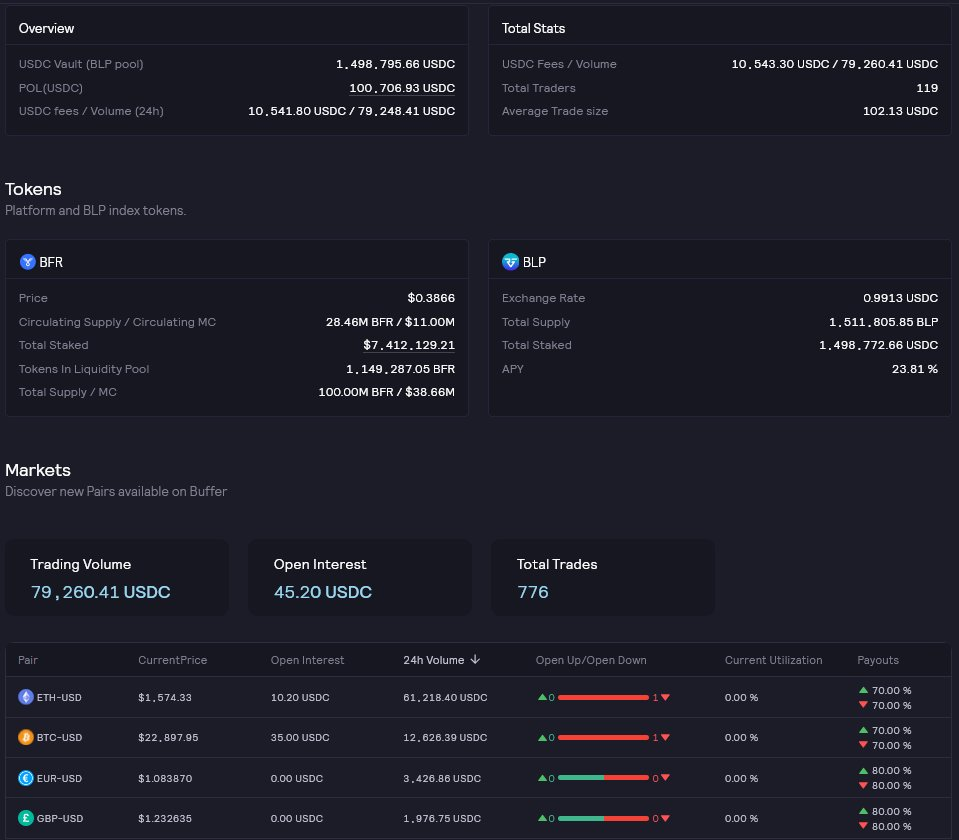Click the Bitcoin coin icon beside BTC-USD

pos(26,737)
